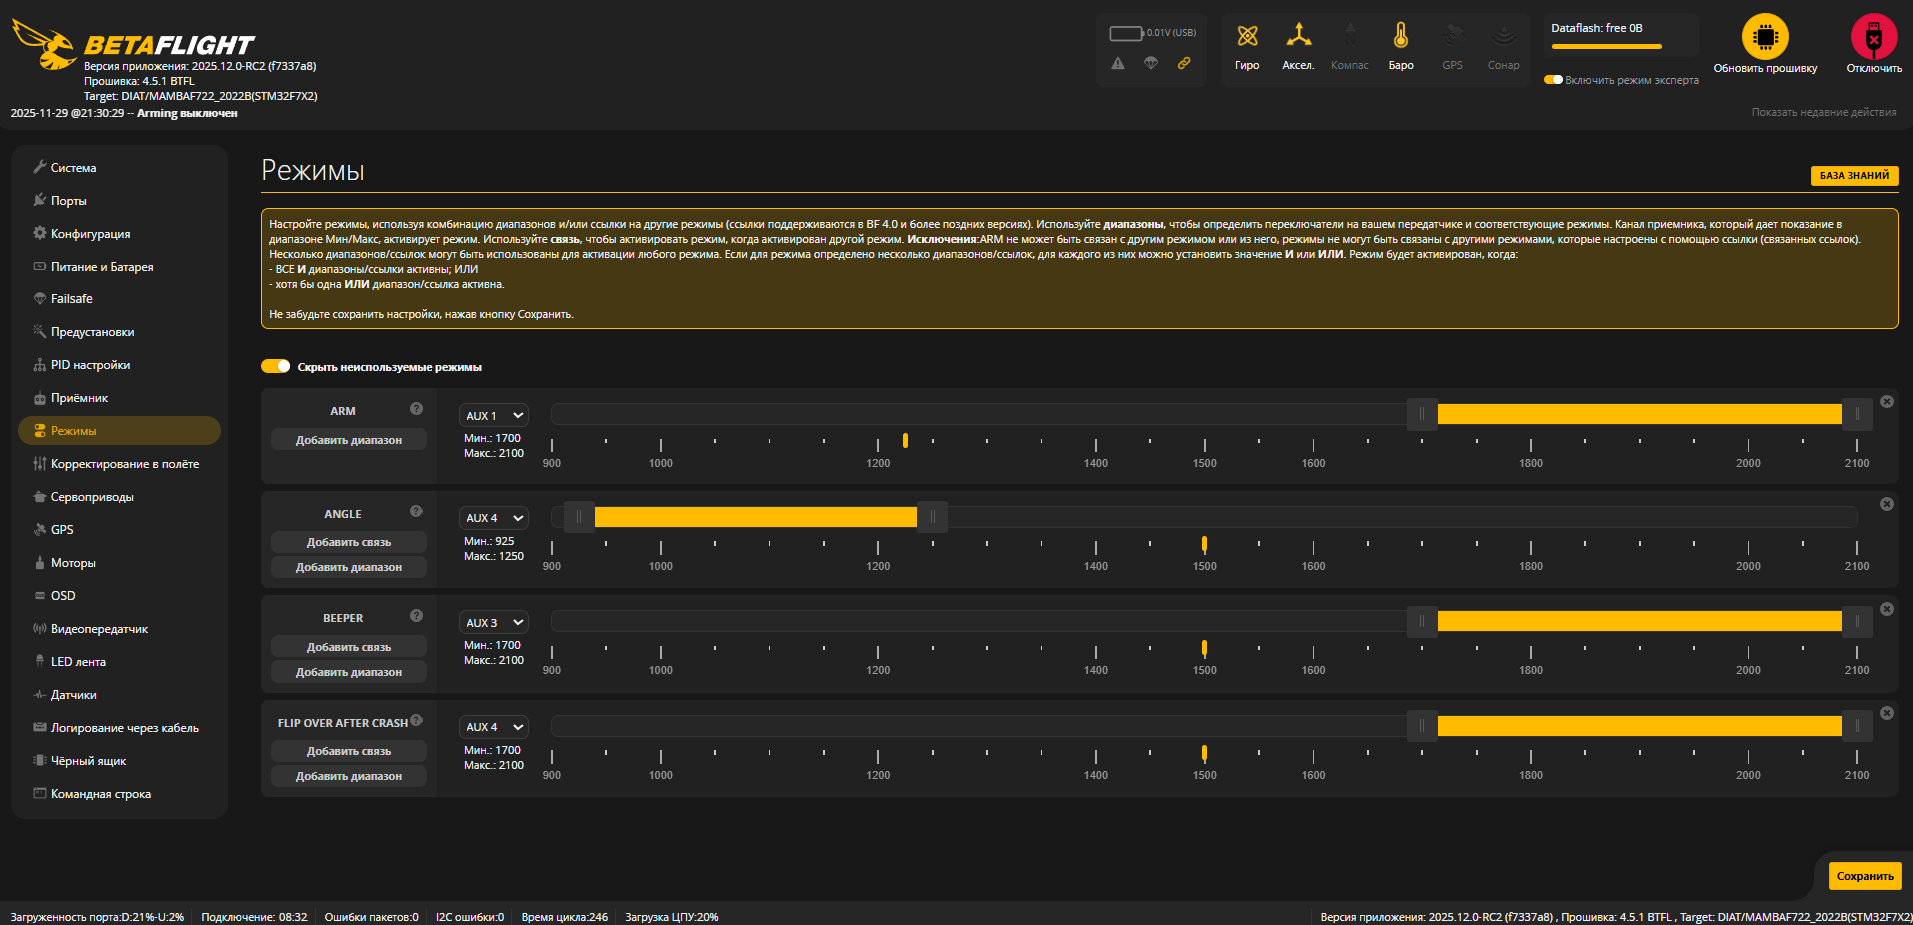Open the AUX 1 channel dropdown for ARM

coord(493,414)
